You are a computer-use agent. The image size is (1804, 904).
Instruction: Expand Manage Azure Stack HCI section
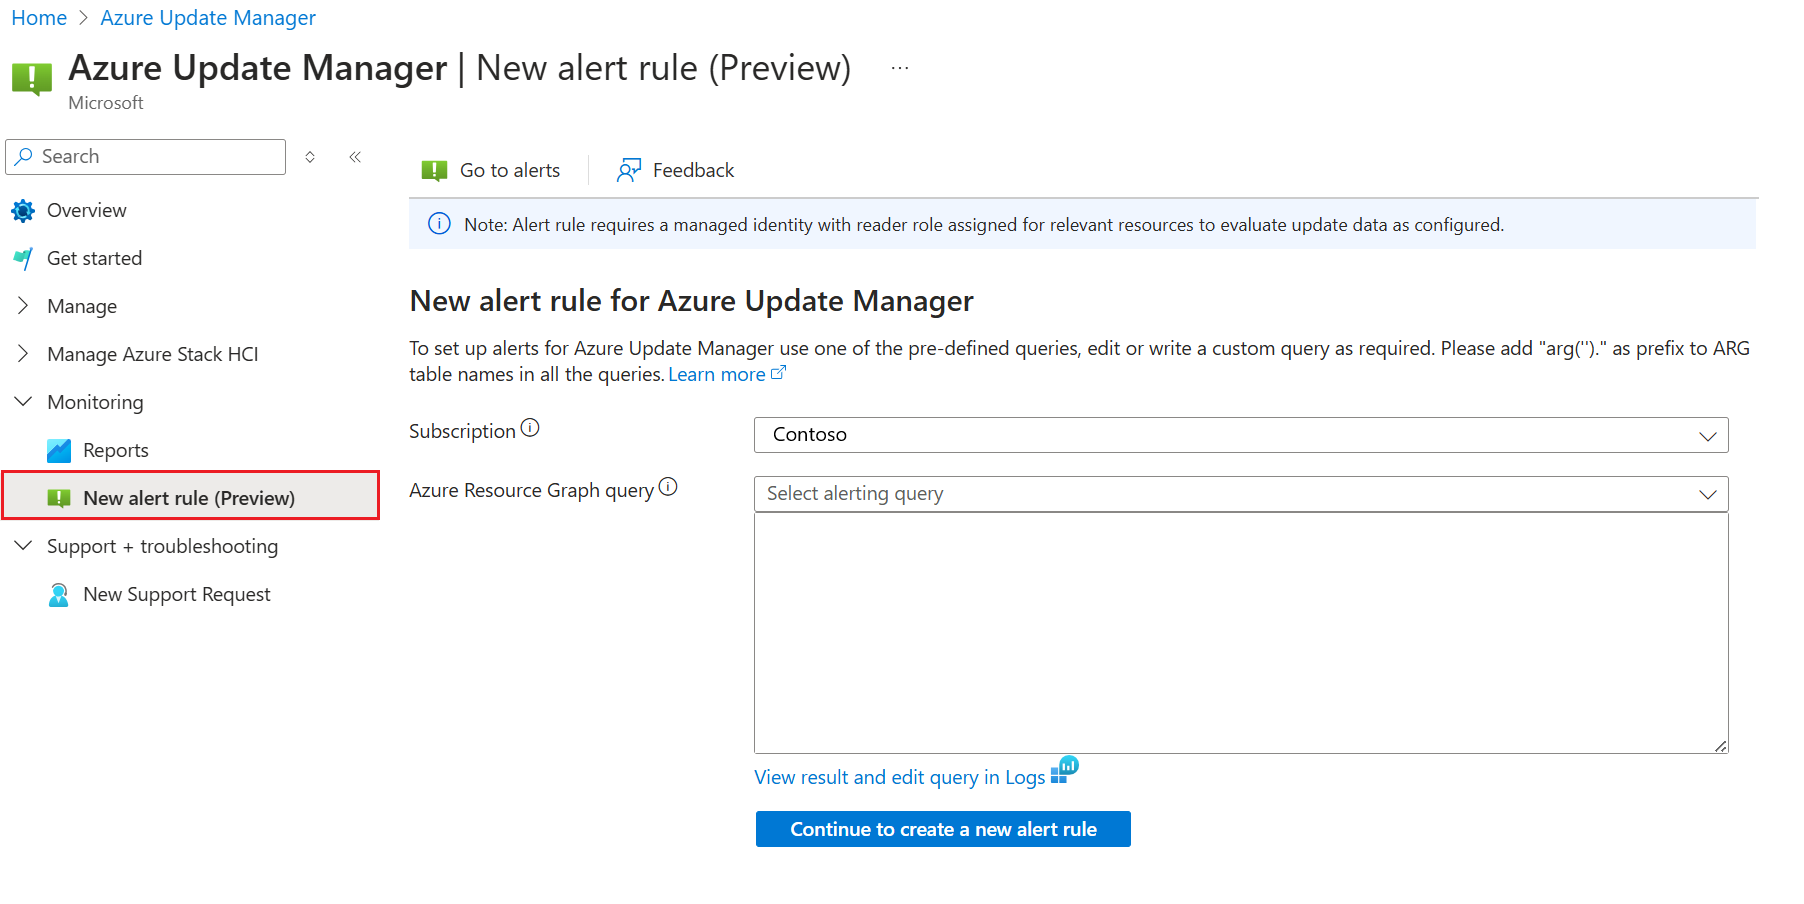[23, 354]
